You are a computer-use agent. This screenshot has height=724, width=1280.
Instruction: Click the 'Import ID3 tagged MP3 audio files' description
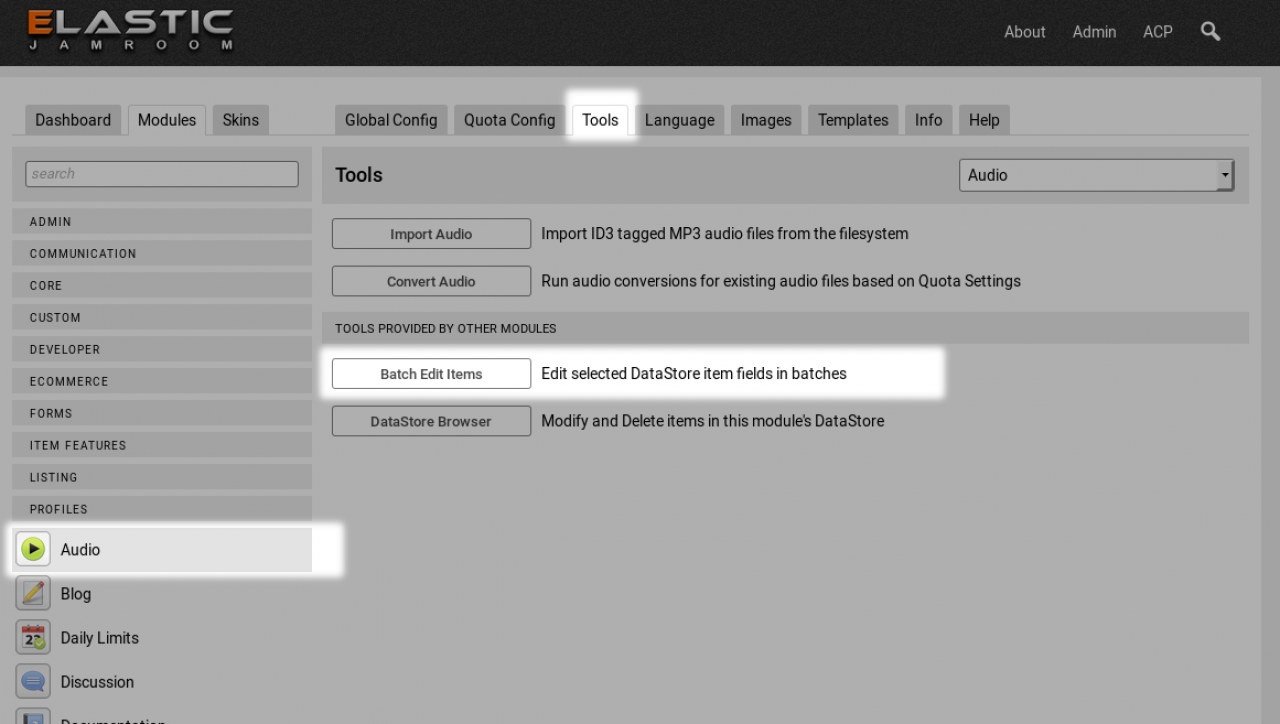[x=725, y=234]
